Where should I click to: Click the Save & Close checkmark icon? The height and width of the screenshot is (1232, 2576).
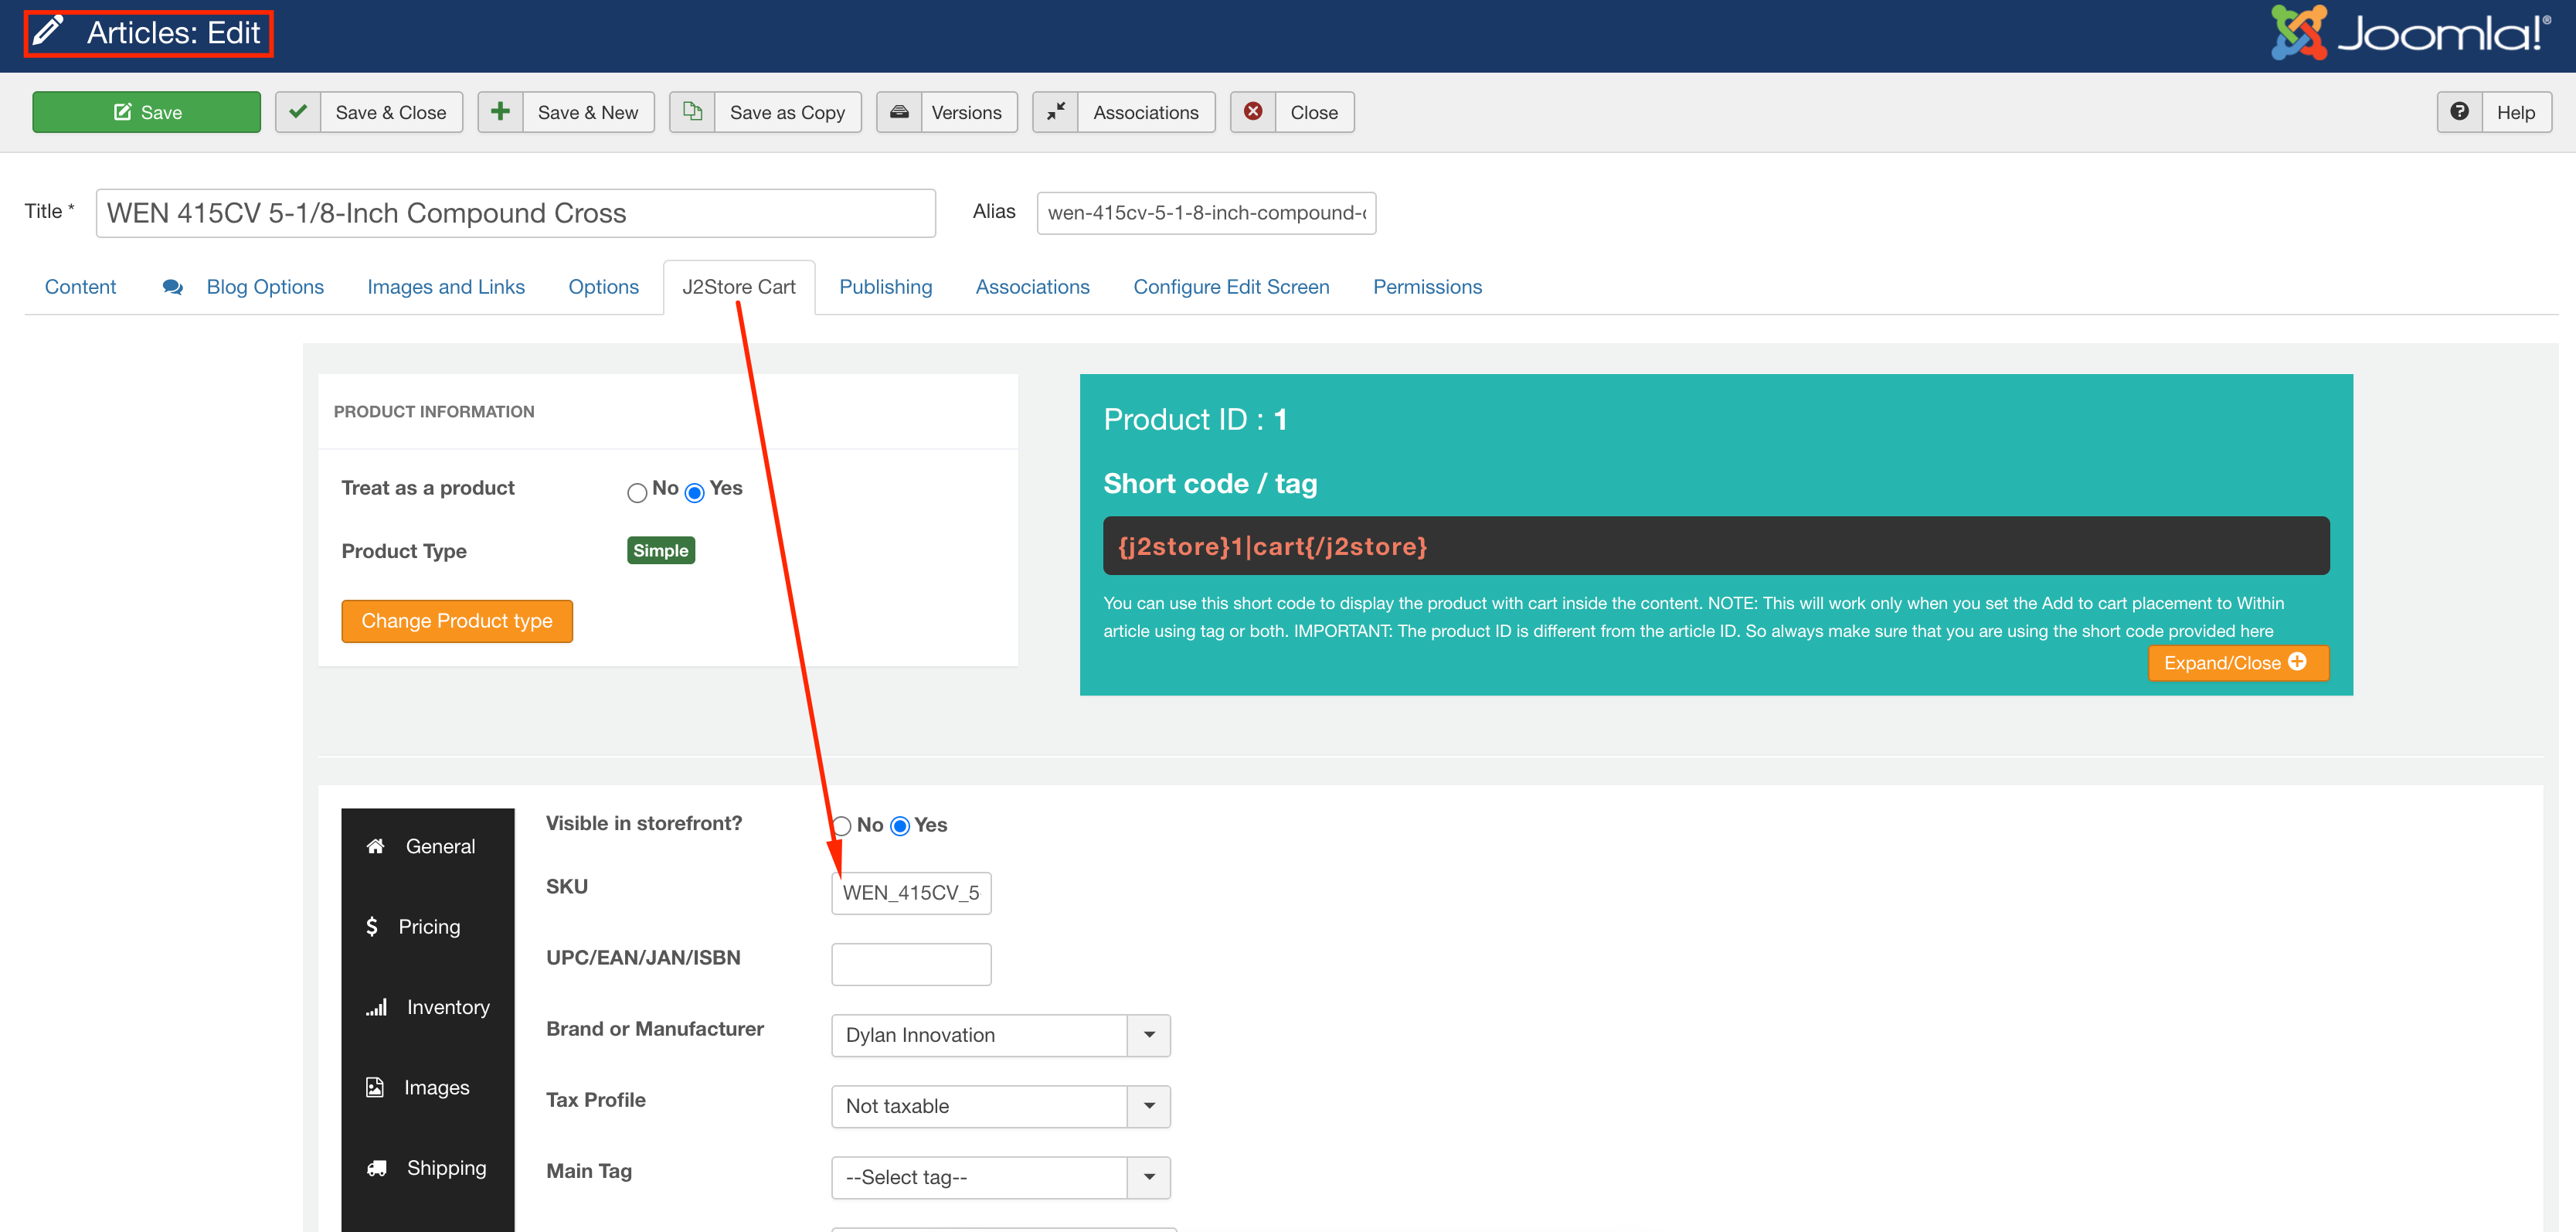(x=298, y=112)
